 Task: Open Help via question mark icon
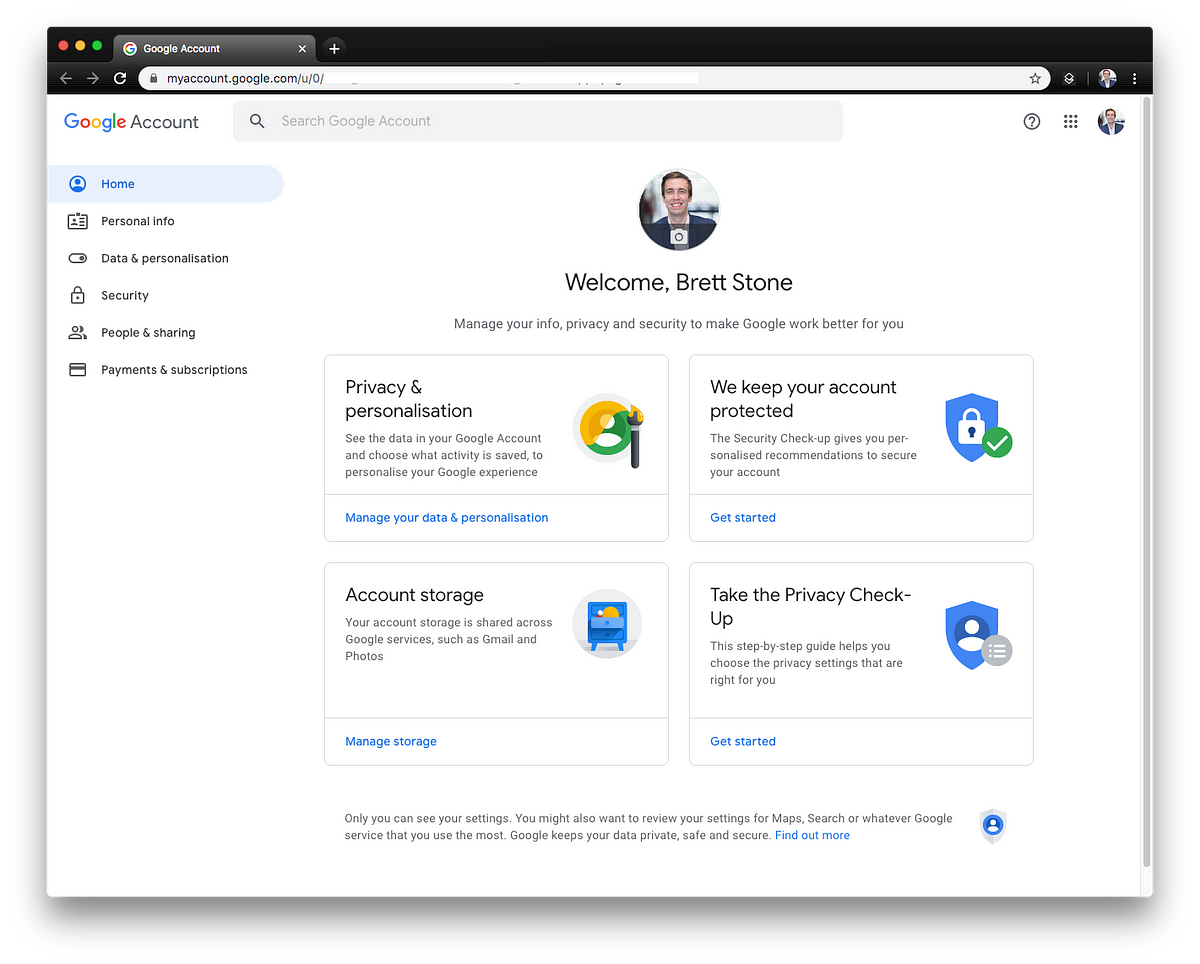1032,121
